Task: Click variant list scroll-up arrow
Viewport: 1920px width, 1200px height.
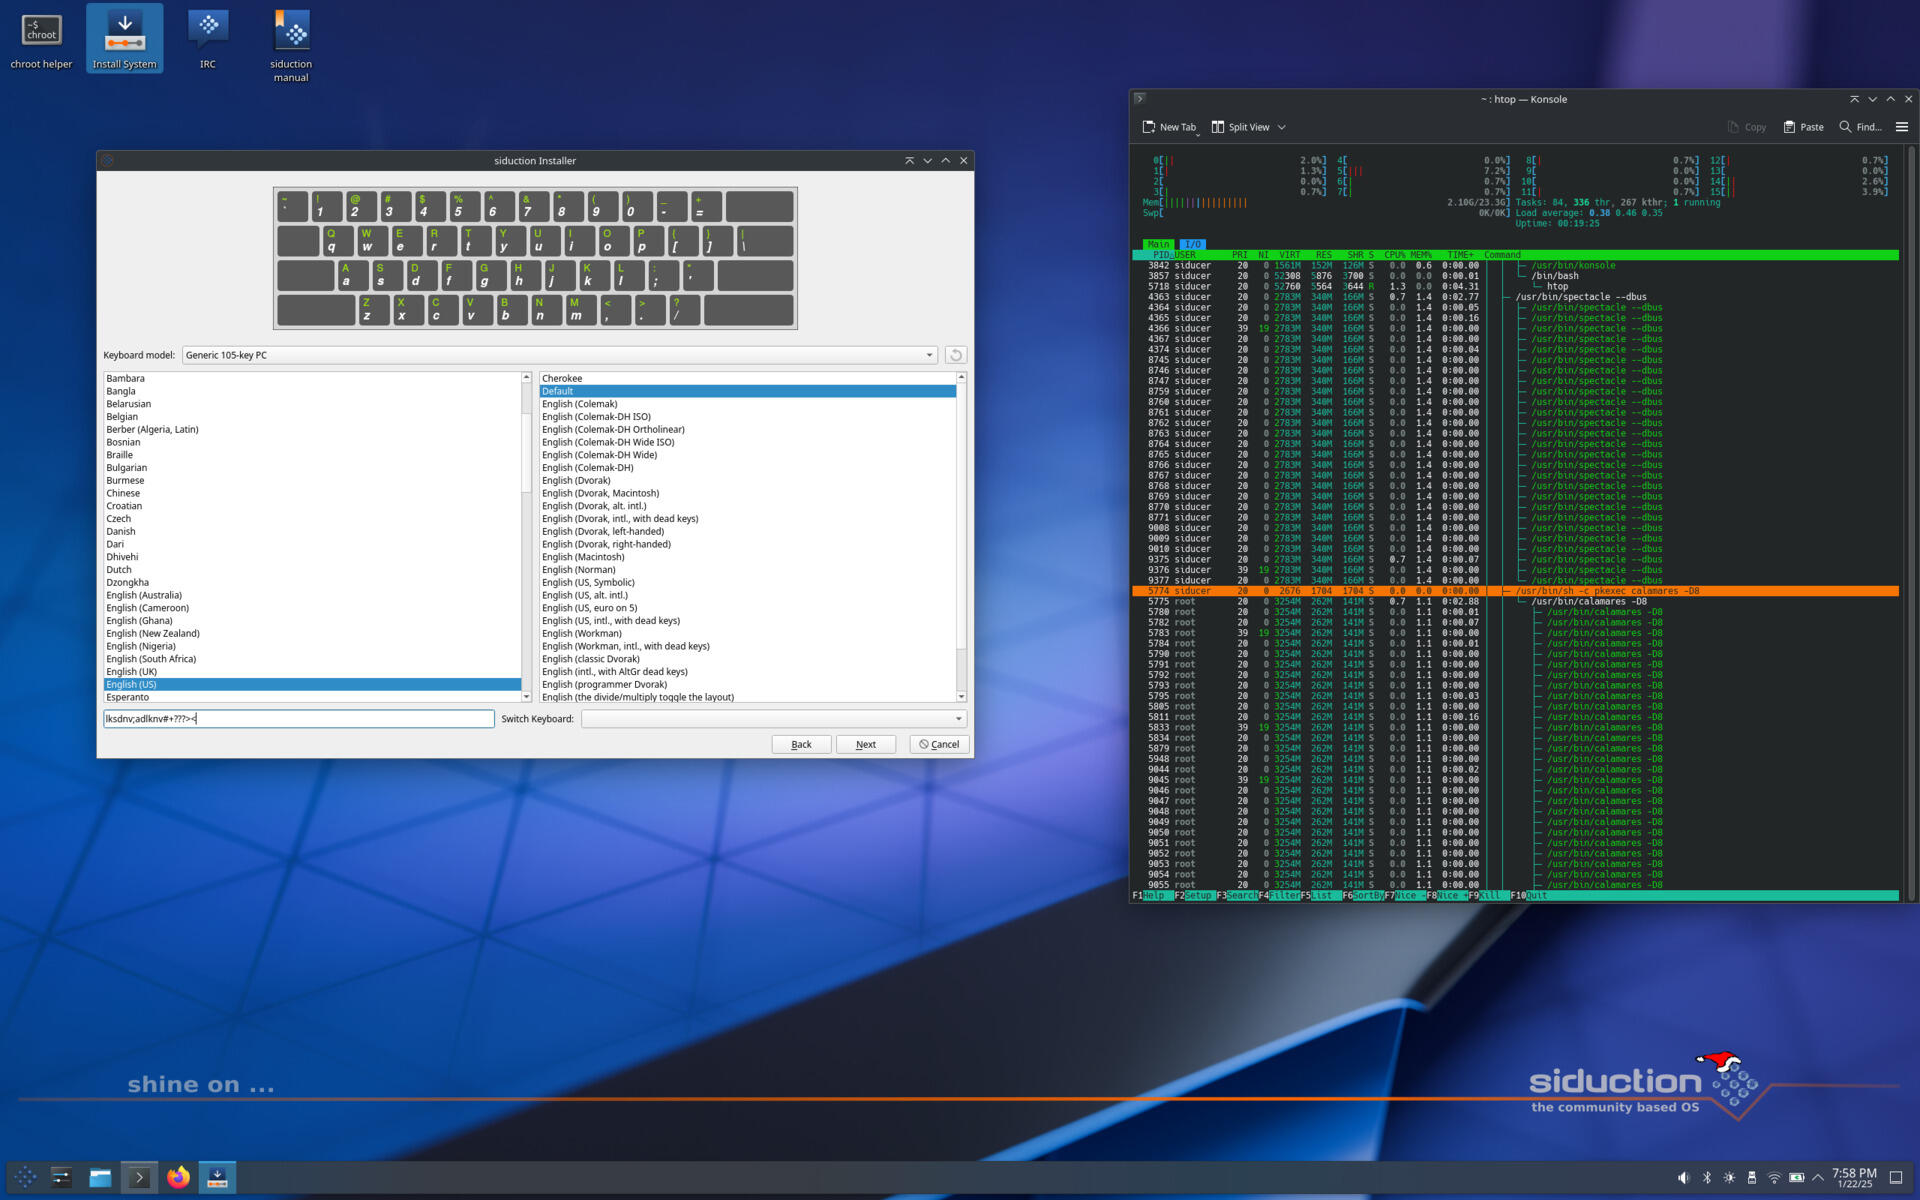Action: click(961, 377)
